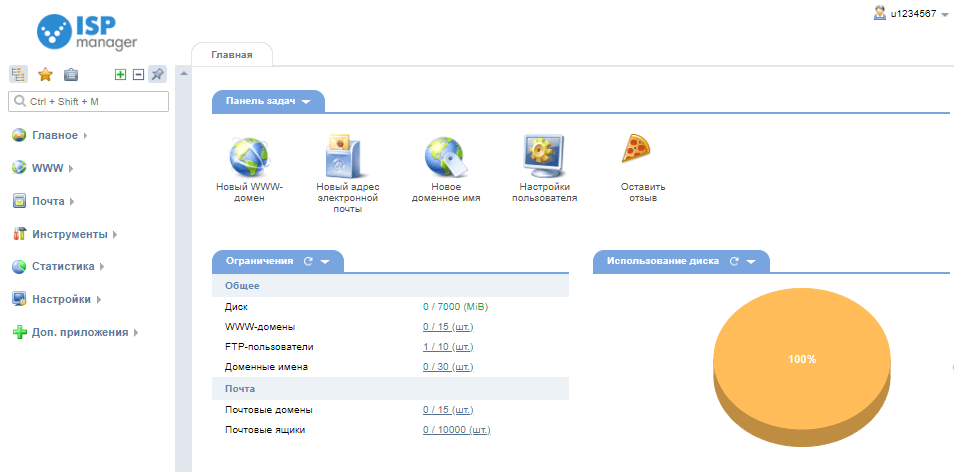Open the menu tree view icon
This screenshot has height=472, width=954.
pos(18,74)
